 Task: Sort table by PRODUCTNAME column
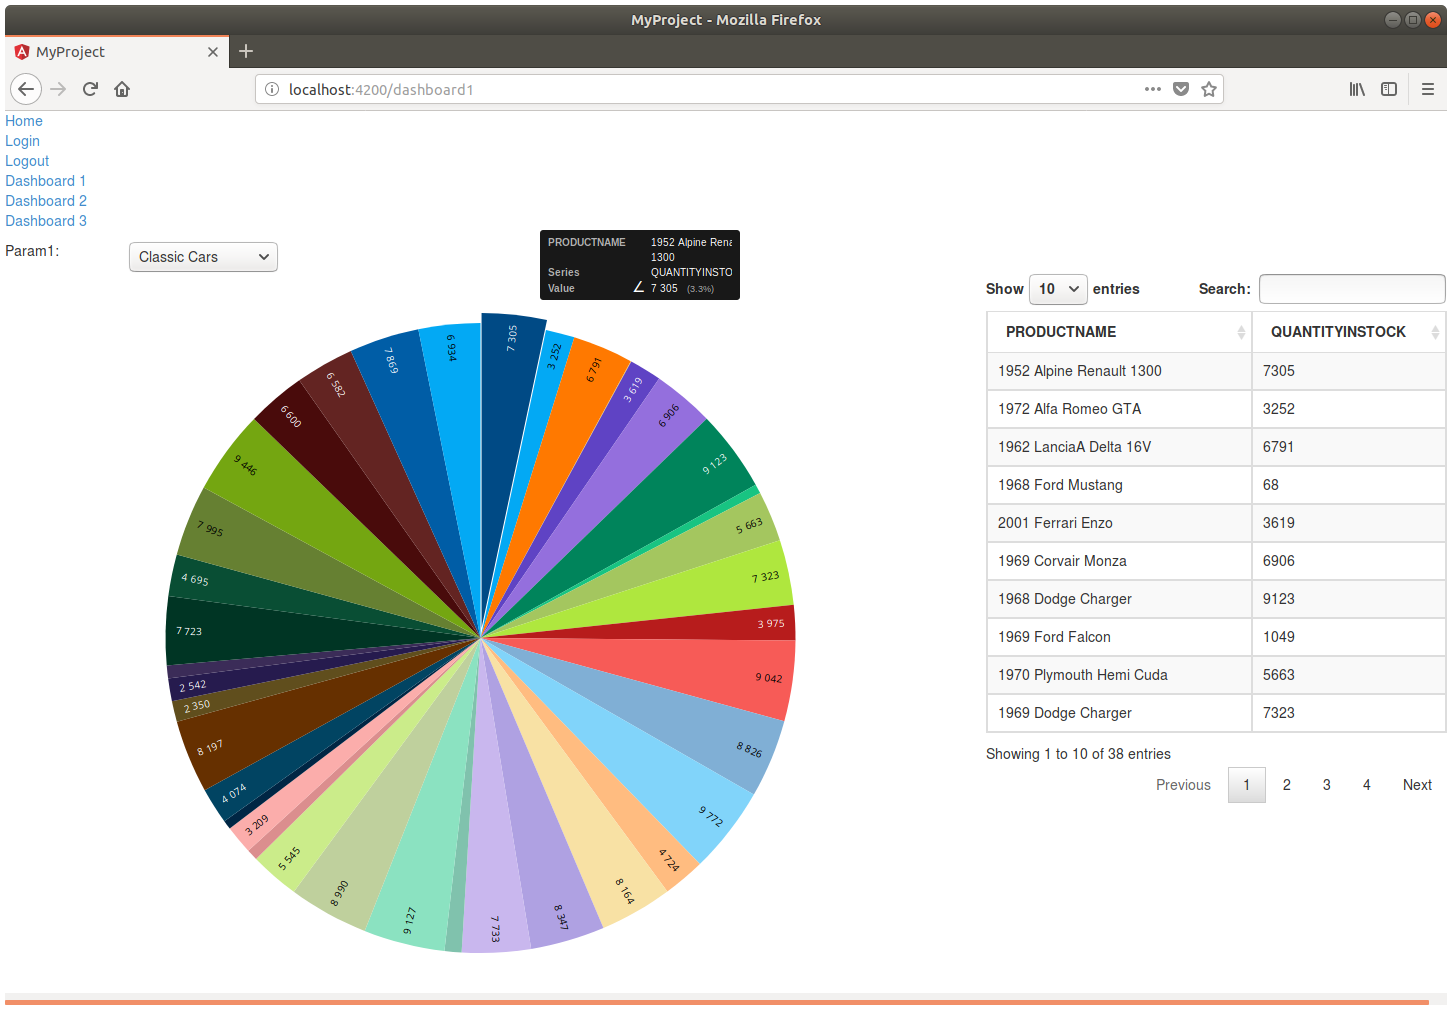1119,332
